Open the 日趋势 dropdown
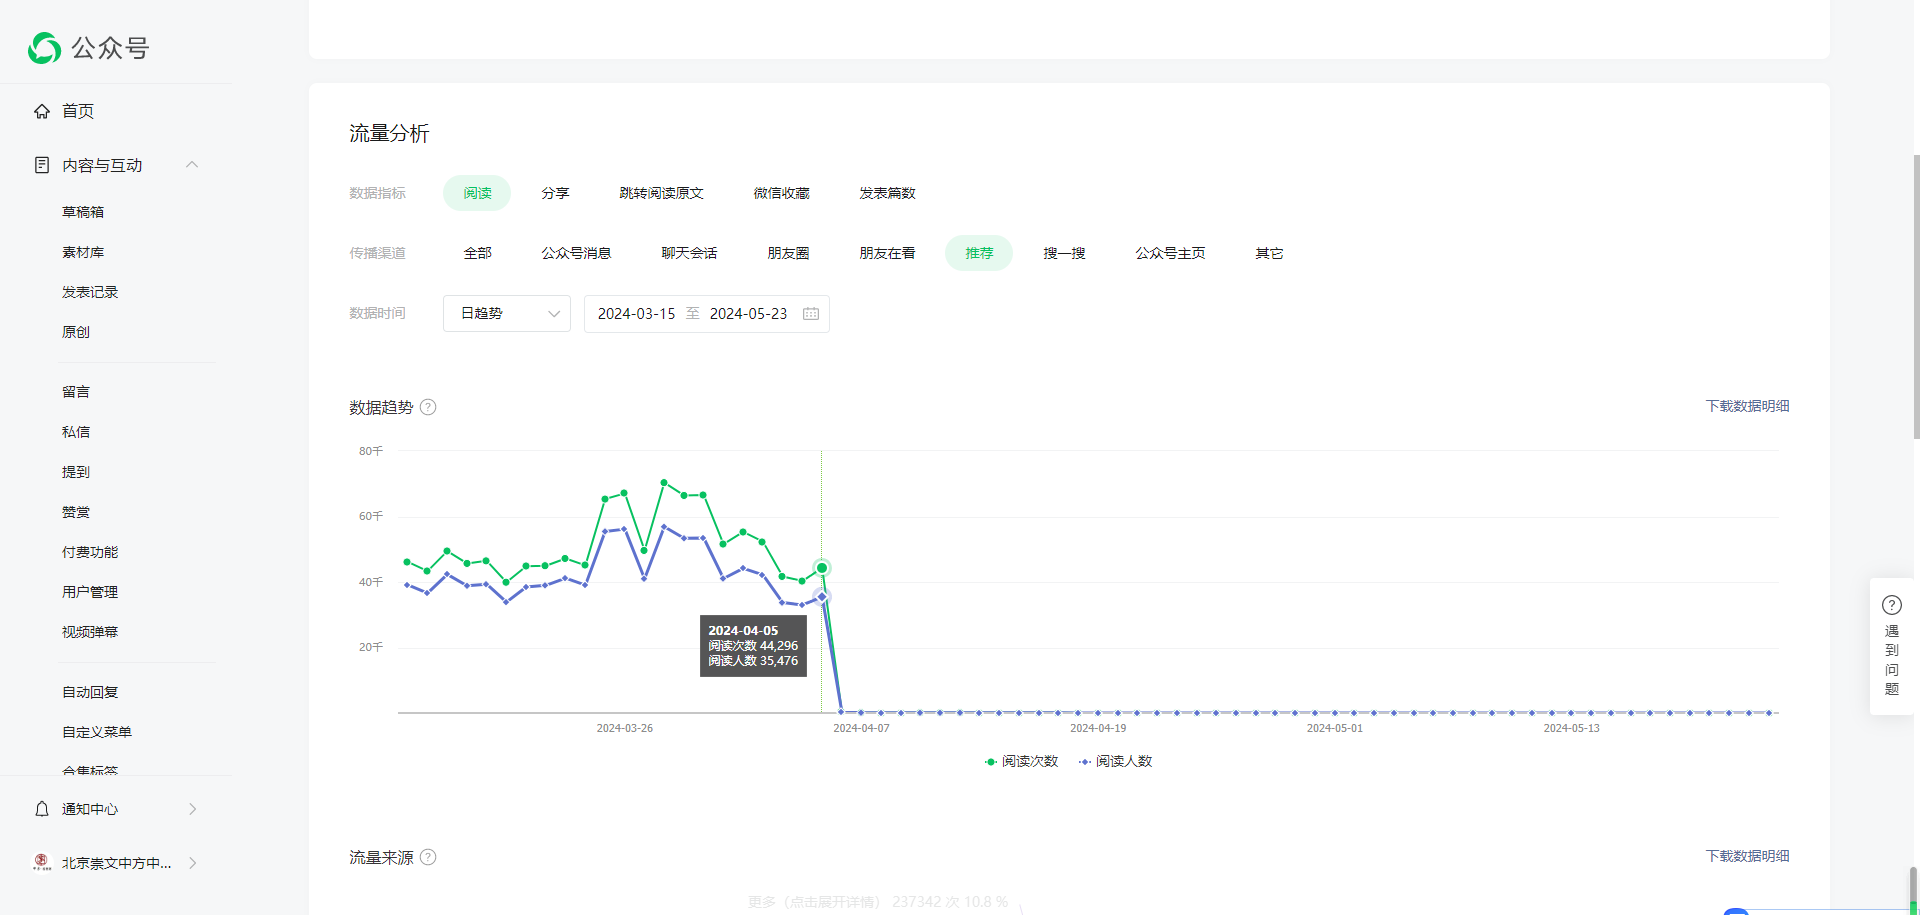This screenshot has width=1920, height=915. (507, 314)
